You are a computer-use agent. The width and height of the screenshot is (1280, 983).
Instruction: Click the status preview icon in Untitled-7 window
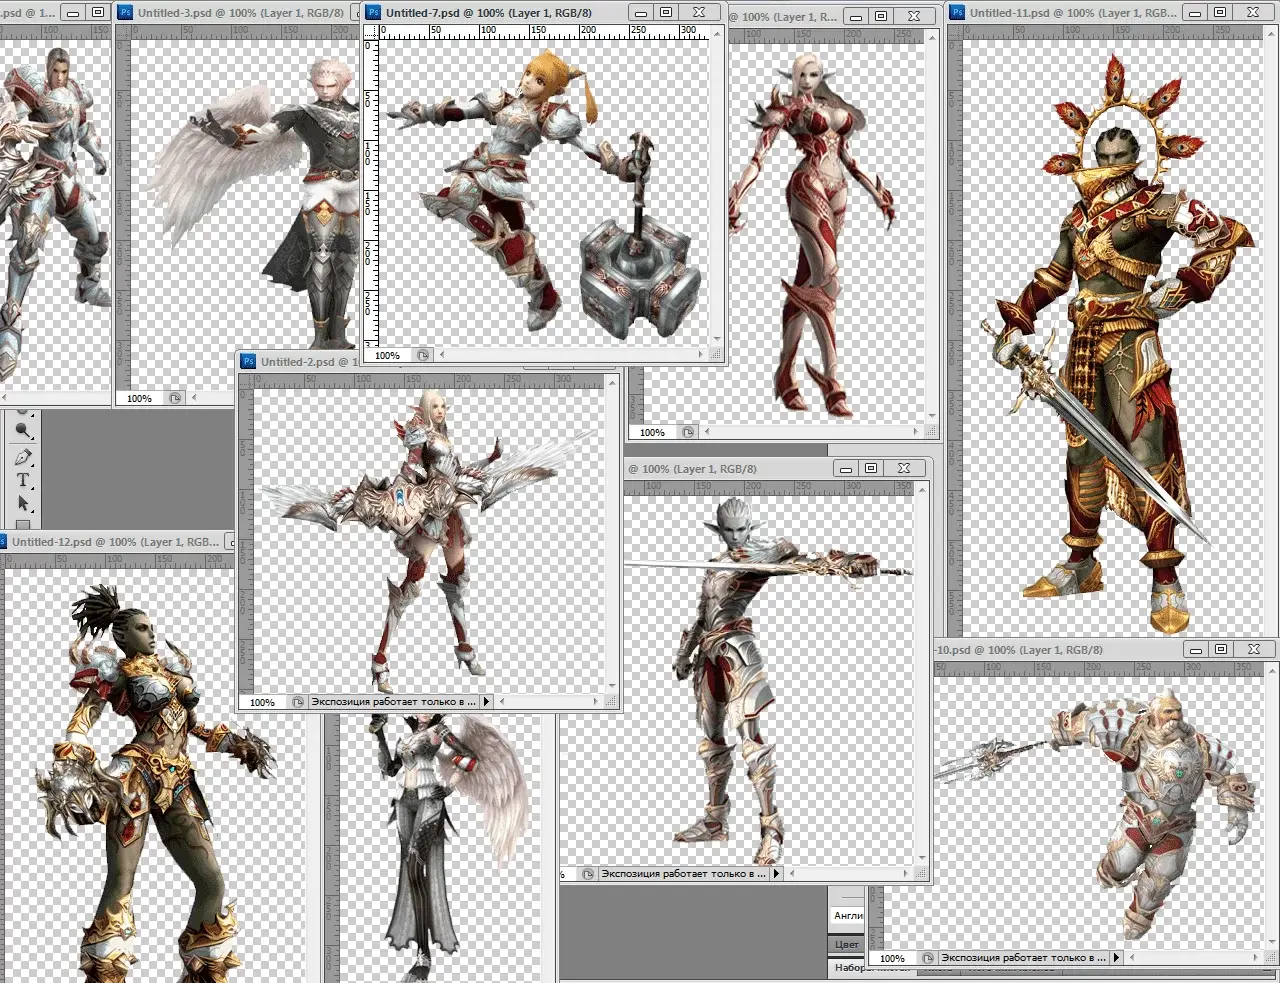pos(423,355)
